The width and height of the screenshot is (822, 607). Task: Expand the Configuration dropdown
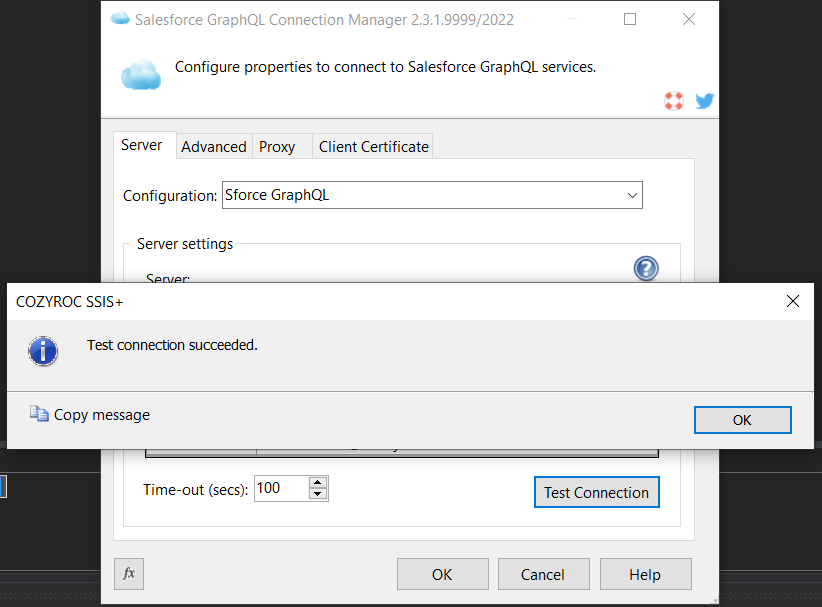point(632,195)
